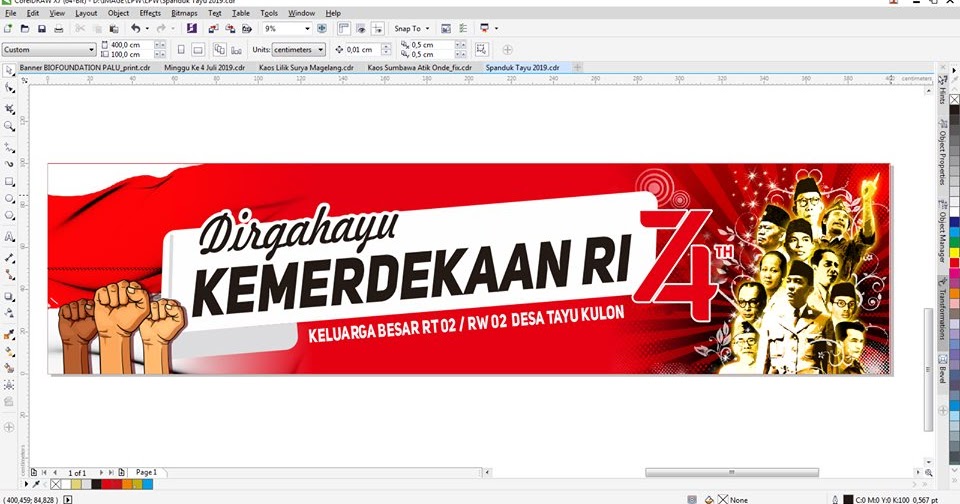Toggle Show guidelines button
The width and height of the screenshot is (960, 504).
[x=378, y=28]
